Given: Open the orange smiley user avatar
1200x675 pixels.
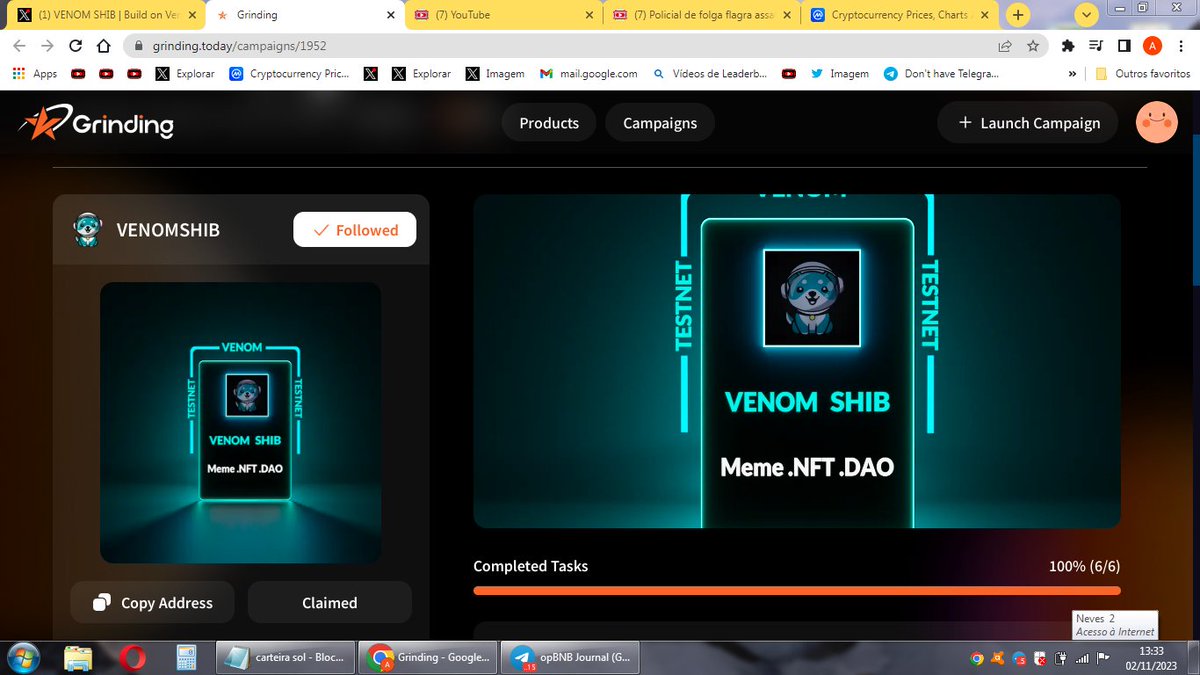Looking at the screenshot, I should pyautogui.click(x=1157, y=122).
